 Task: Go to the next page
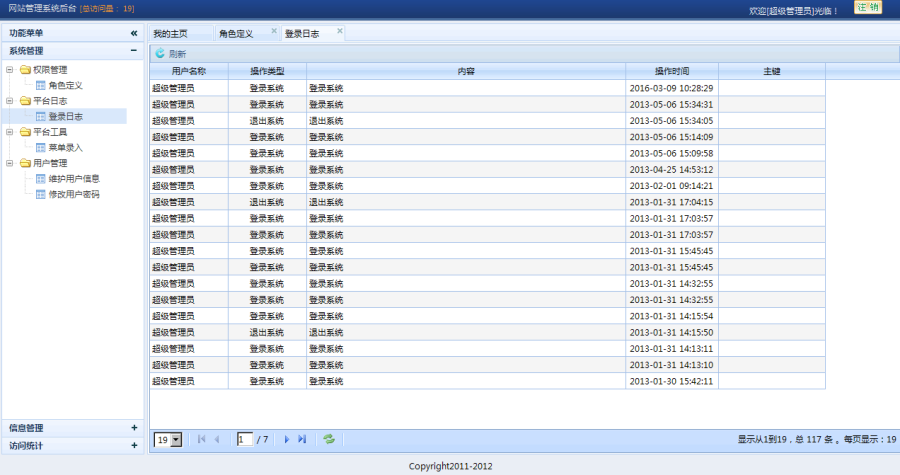pos(287,439)
